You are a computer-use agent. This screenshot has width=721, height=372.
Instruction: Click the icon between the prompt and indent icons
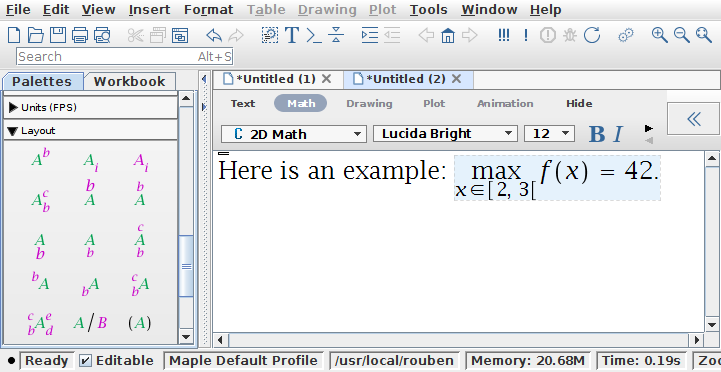point(336,35)
